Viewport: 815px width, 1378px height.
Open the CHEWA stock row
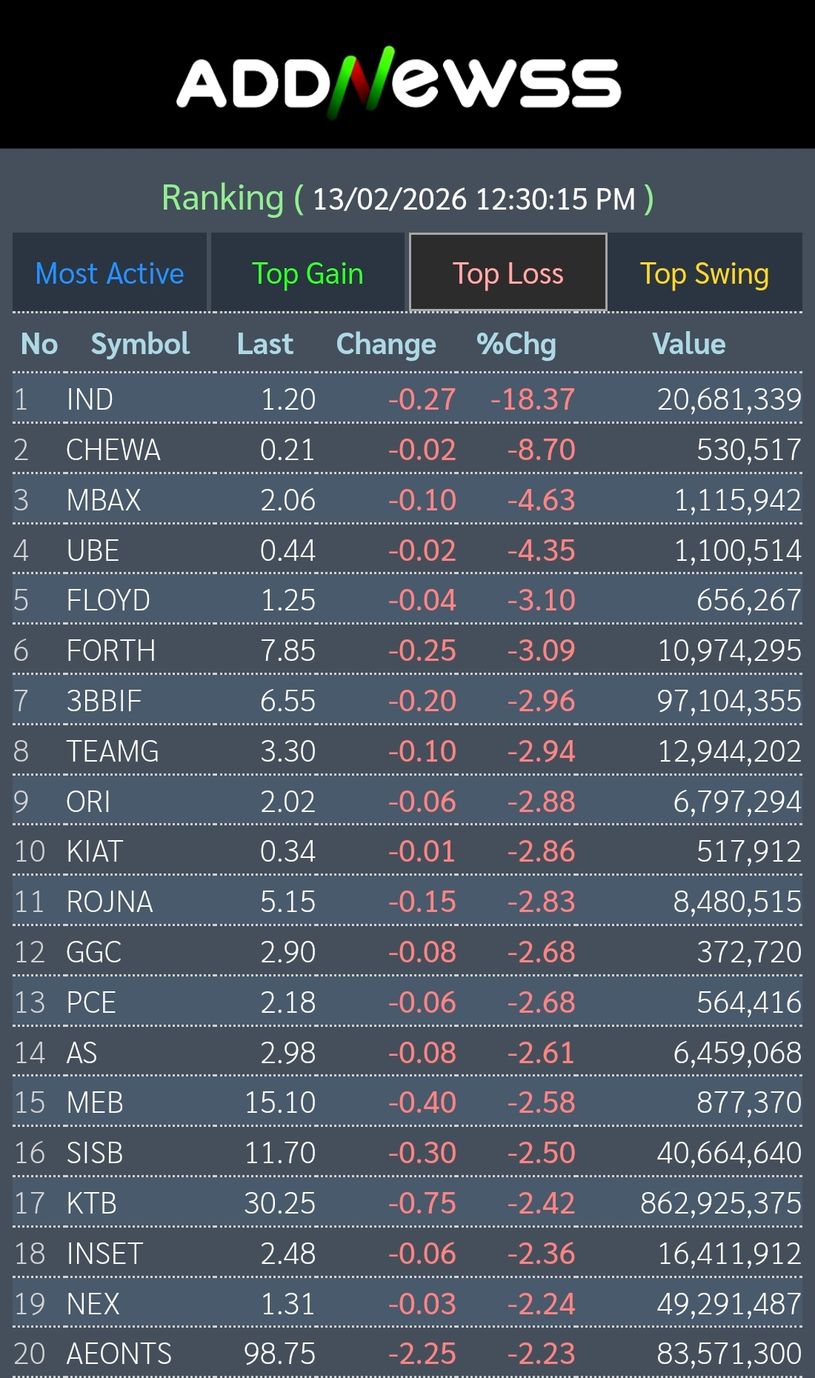pyautogui.click(x=113, y=450)
